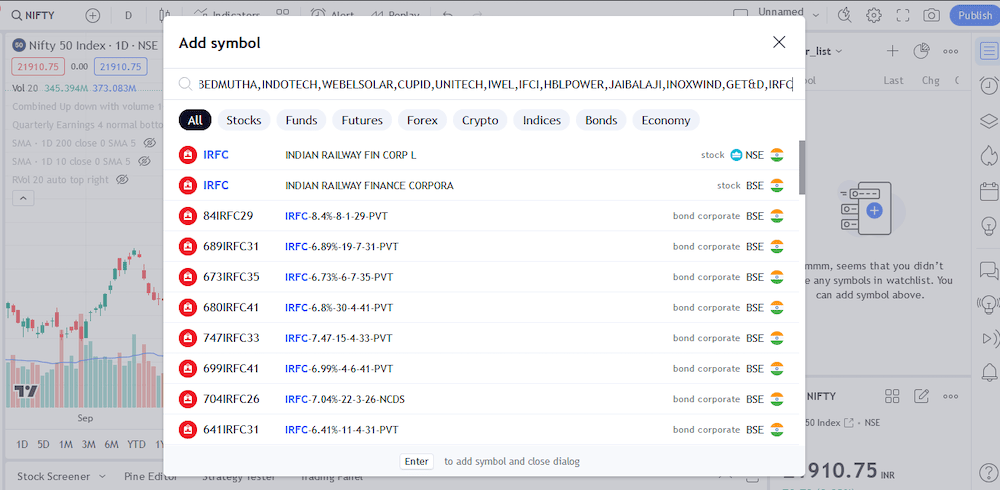Image resolution: width=1000 pixels, height=490 pixels.
Task: Open the Help Center question icon
Action: [988, 473]
